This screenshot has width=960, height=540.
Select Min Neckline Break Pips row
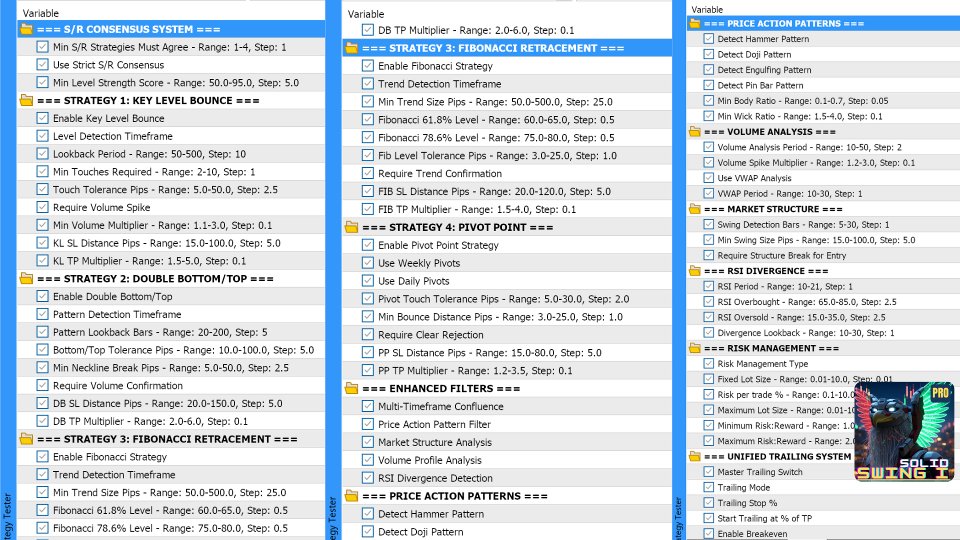pos(171,367)
